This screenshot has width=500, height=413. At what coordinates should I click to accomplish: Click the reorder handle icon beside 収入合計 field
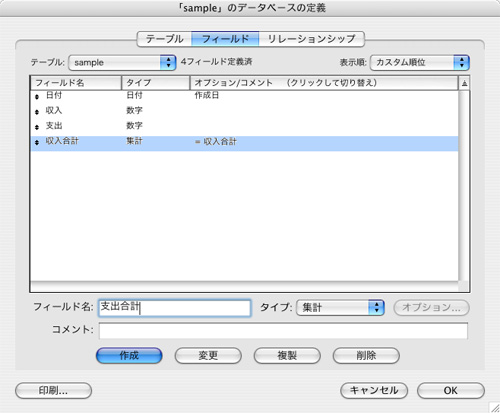(x=37, y=142)
